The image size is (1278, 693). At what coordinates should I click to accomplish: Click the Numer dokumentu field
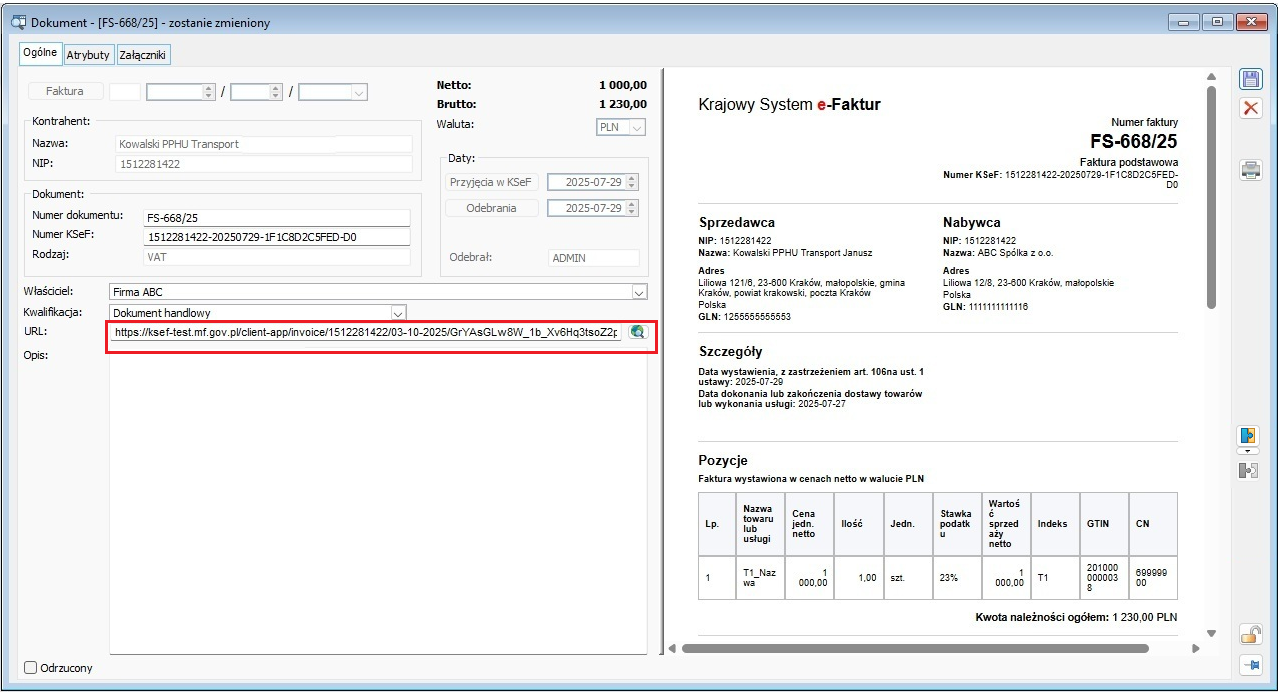[277, 217]
